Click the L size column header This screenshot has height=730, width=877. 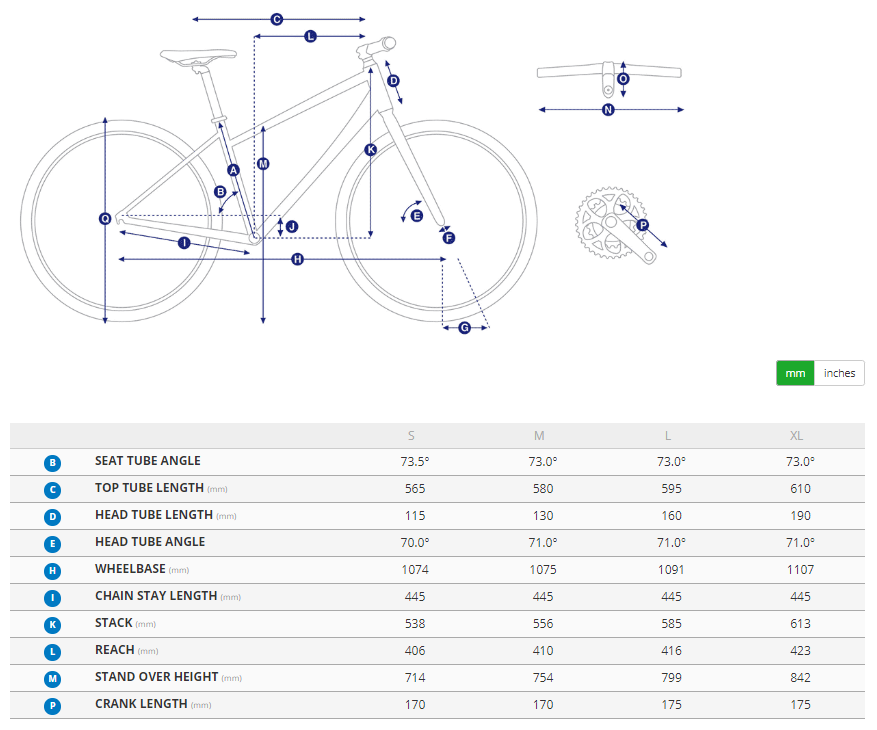(x=668, y=436)
